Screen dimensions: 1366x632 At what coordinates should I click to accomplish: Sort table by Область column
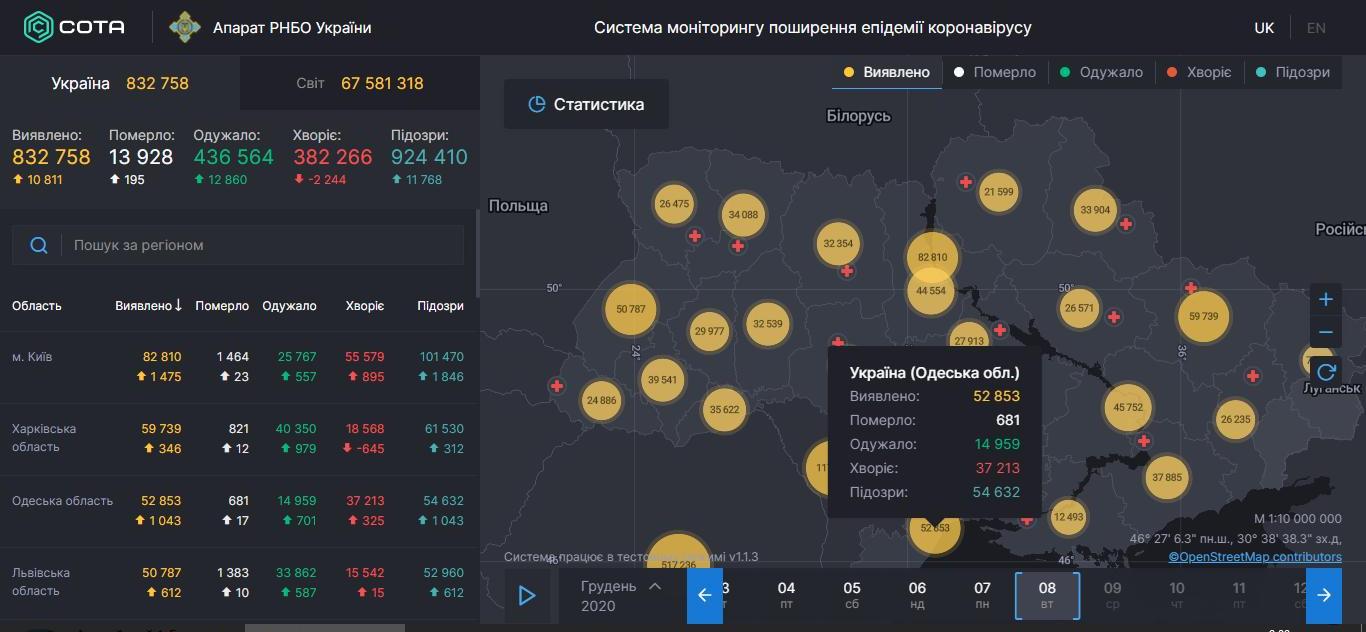point(37,306)
